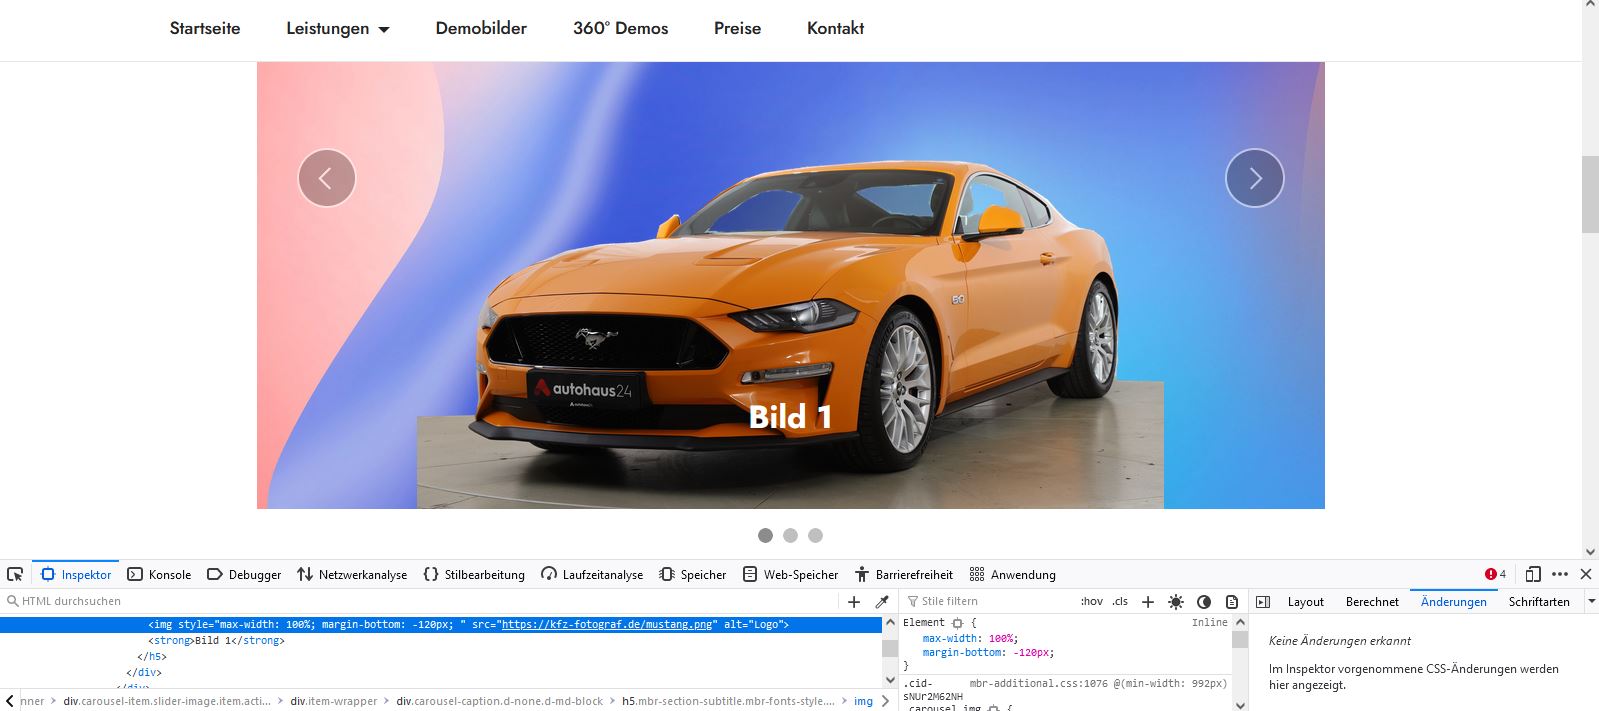Collapse the side pane toggle icon

tap(1263, 601)
